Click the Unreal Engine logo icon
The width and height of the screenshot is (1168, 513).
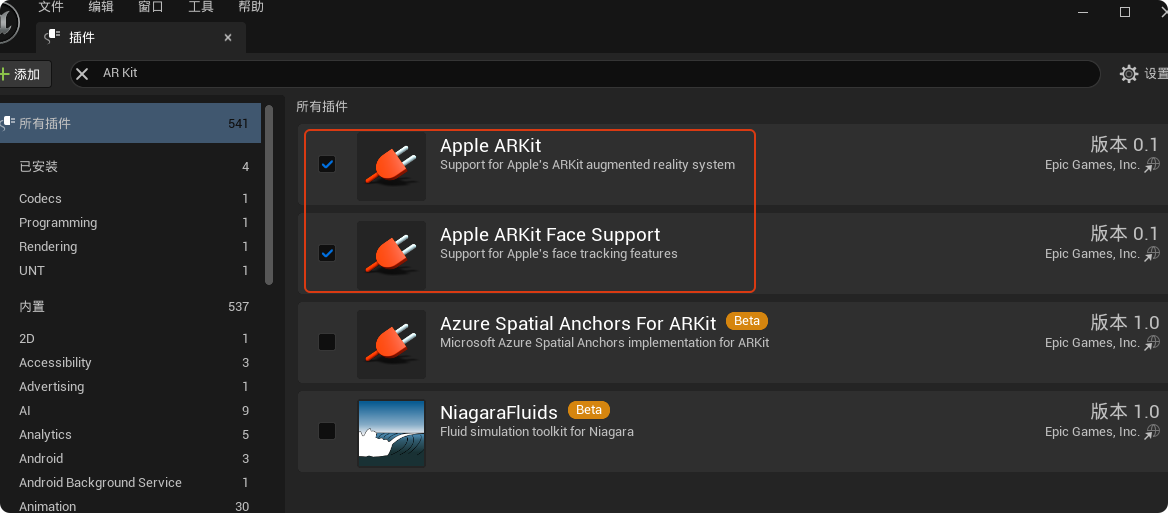click(7, 22)
